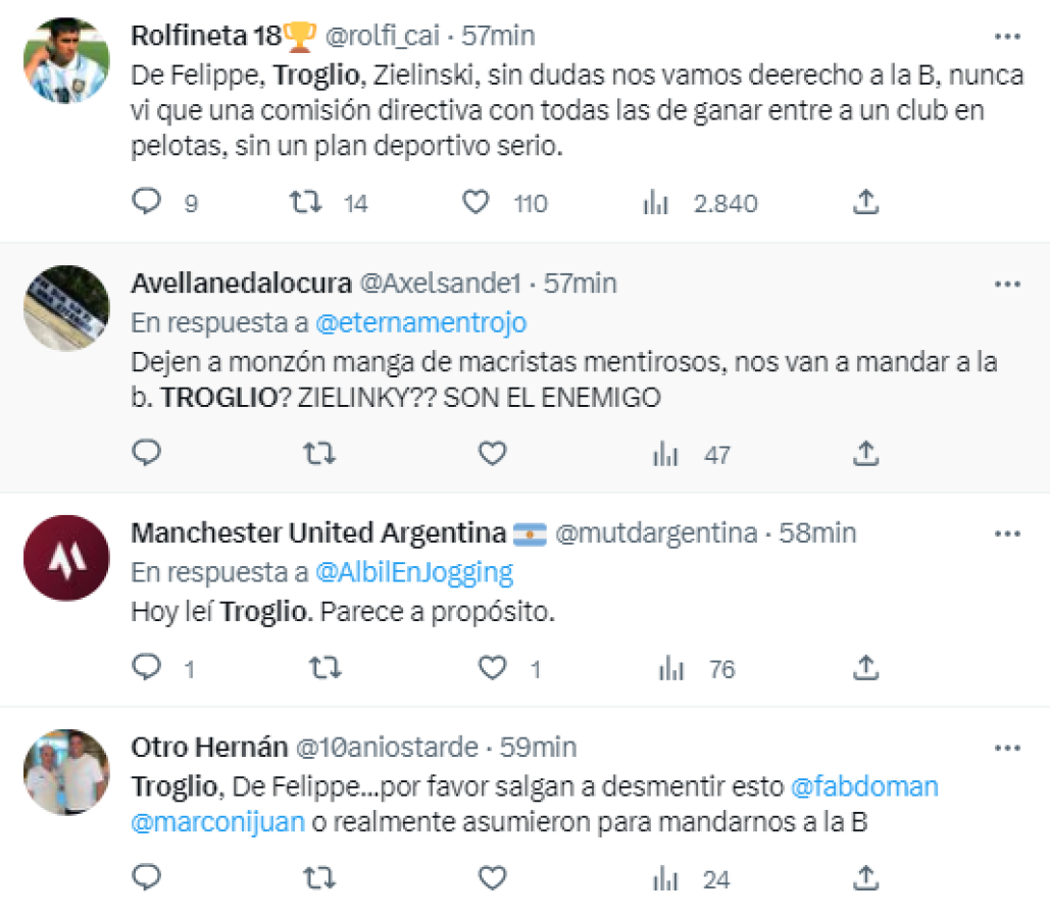Like Otro Hernán's tweet

(x=491, y=875)
